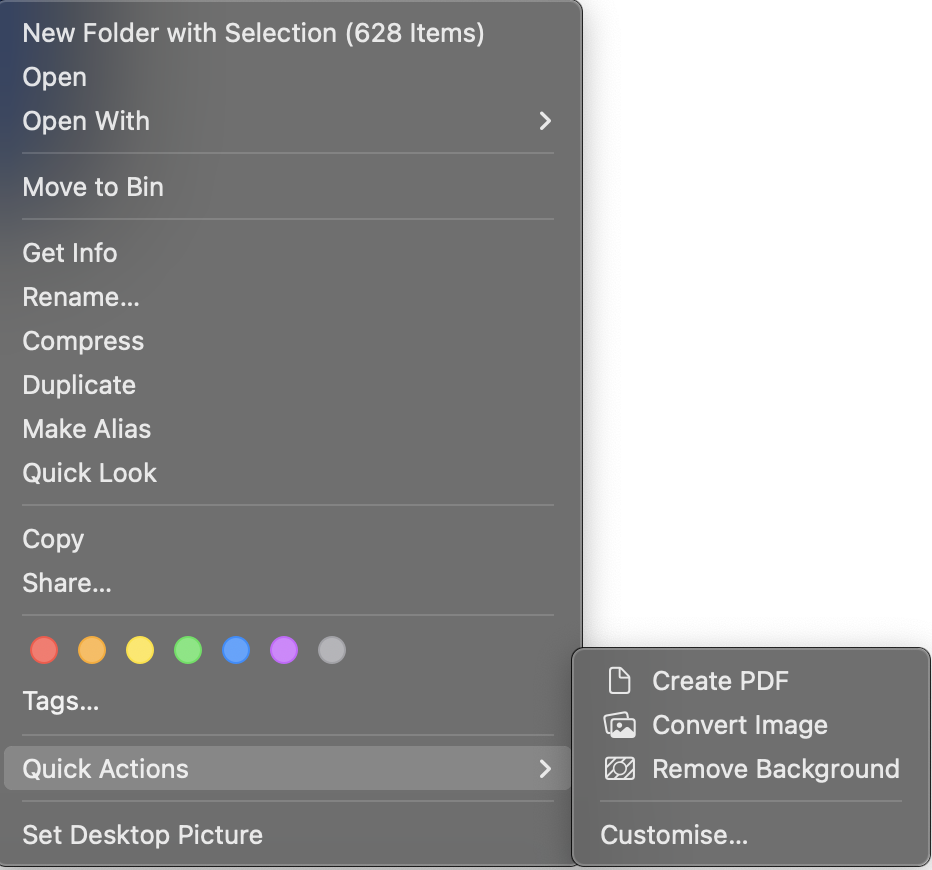
Task: Apply the gray tag color
Action: click(x=332, y=650)
